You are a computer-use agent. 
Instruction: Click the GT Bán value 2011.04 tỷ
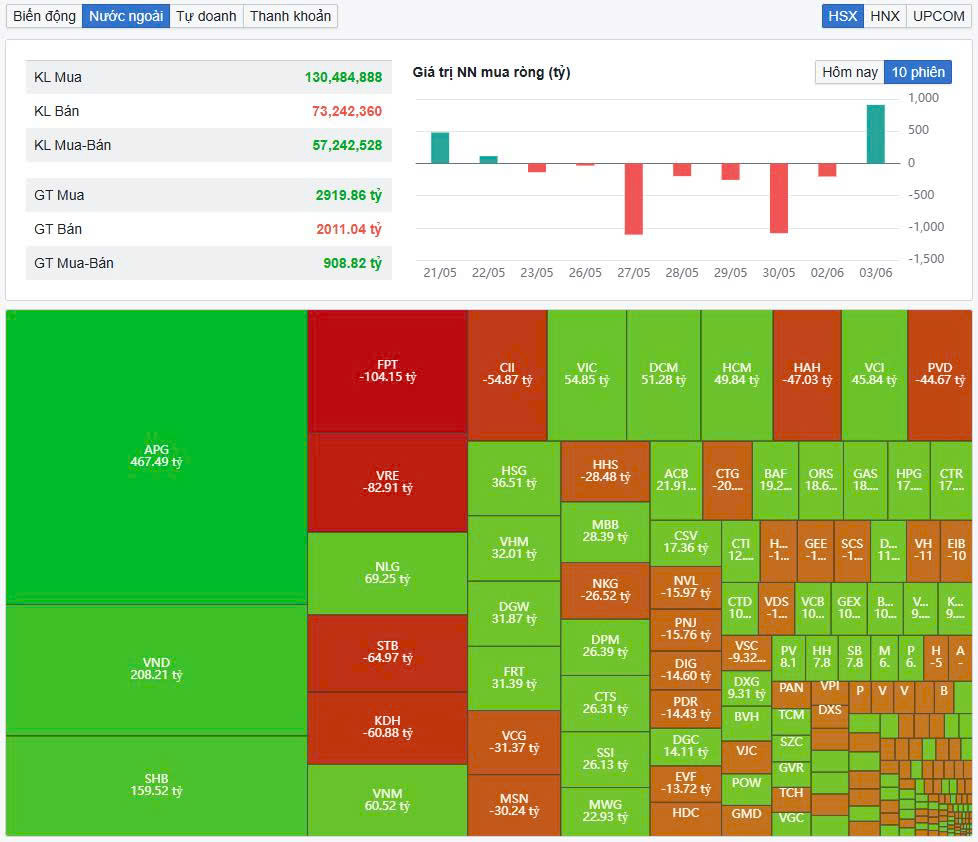point(349,229)
